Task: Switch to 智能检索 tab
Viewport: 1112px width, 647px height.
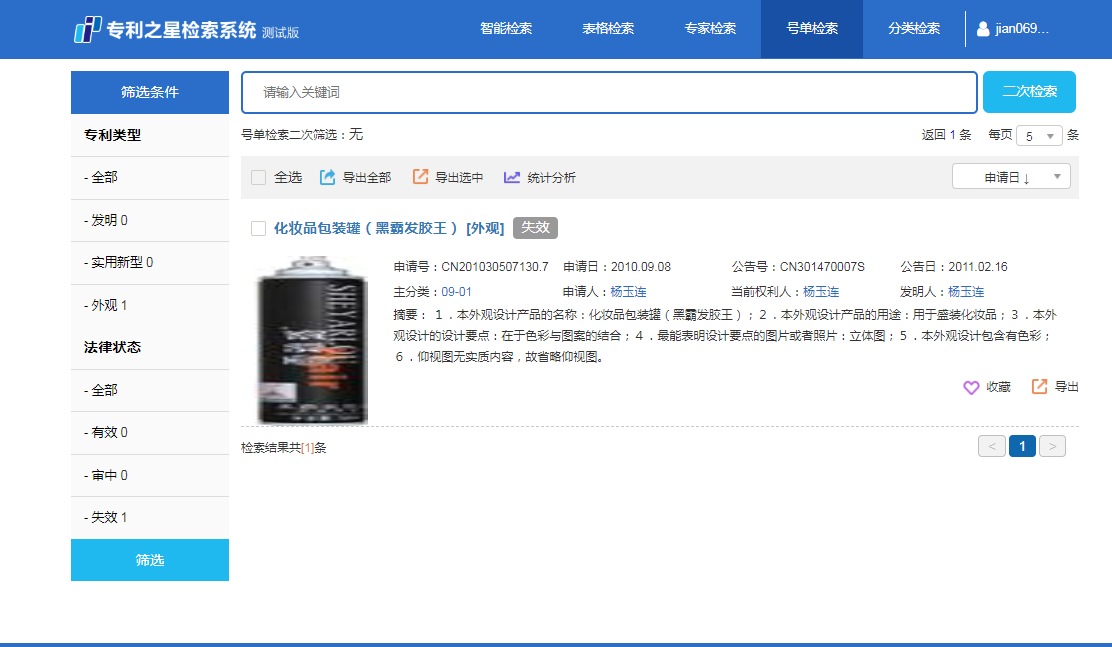Action: [506, 29]
